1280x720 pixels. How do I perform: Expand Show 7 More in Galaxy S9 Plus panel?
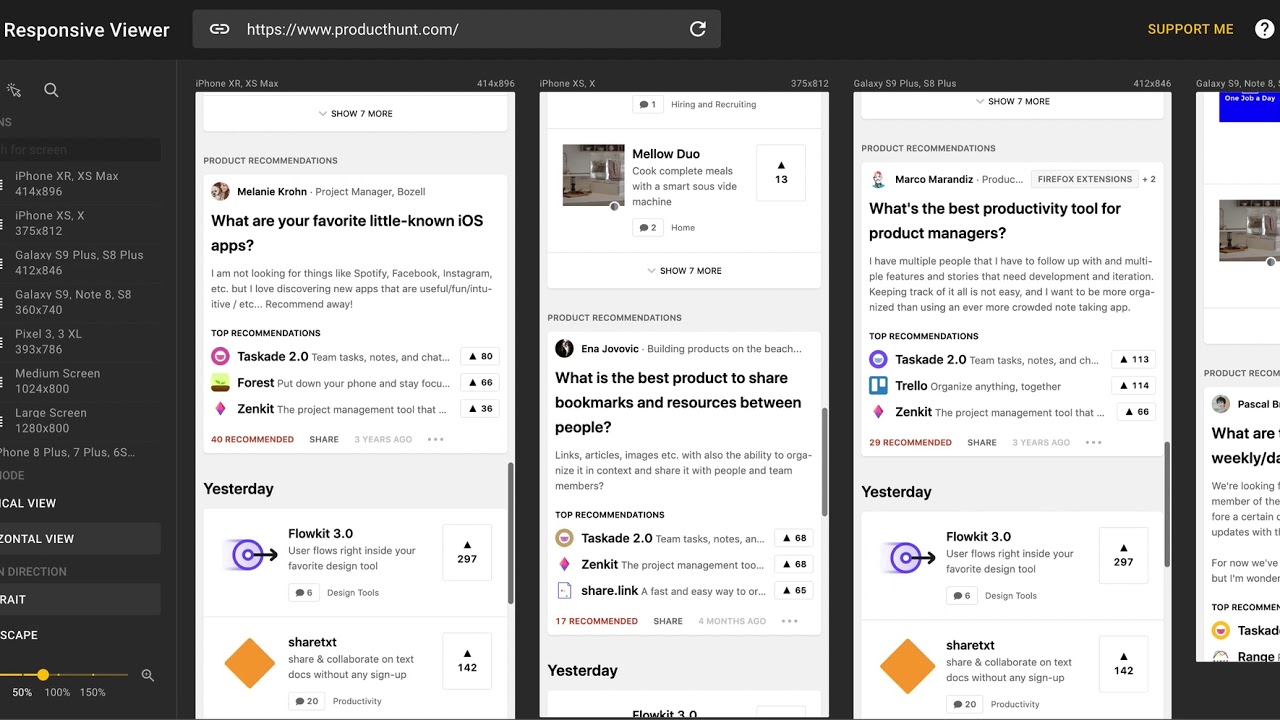(1012, 101)
